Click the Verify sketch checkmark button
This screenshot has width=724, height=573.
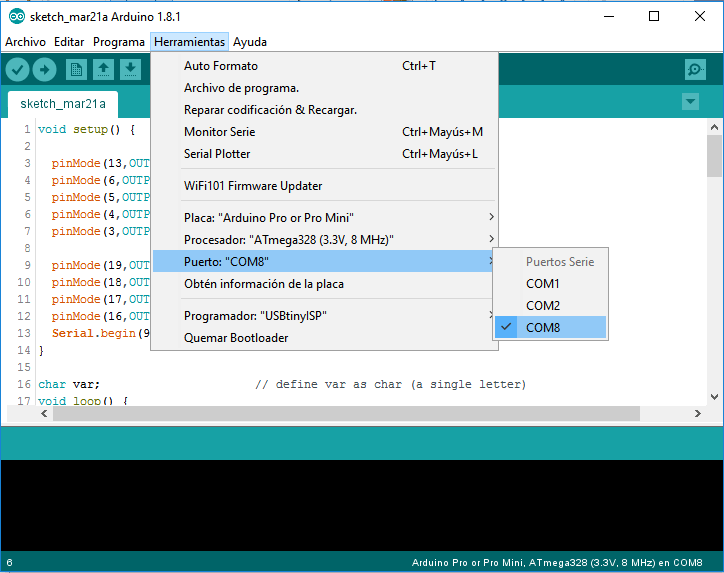pos(18,70)
